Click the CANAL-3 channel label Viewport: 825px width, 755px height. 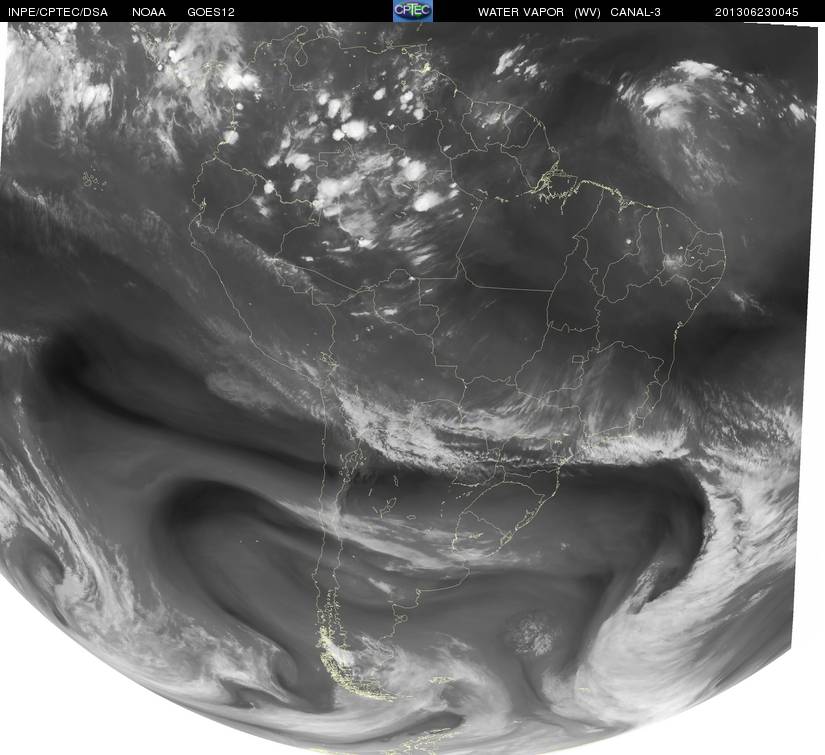pos(636,12)
